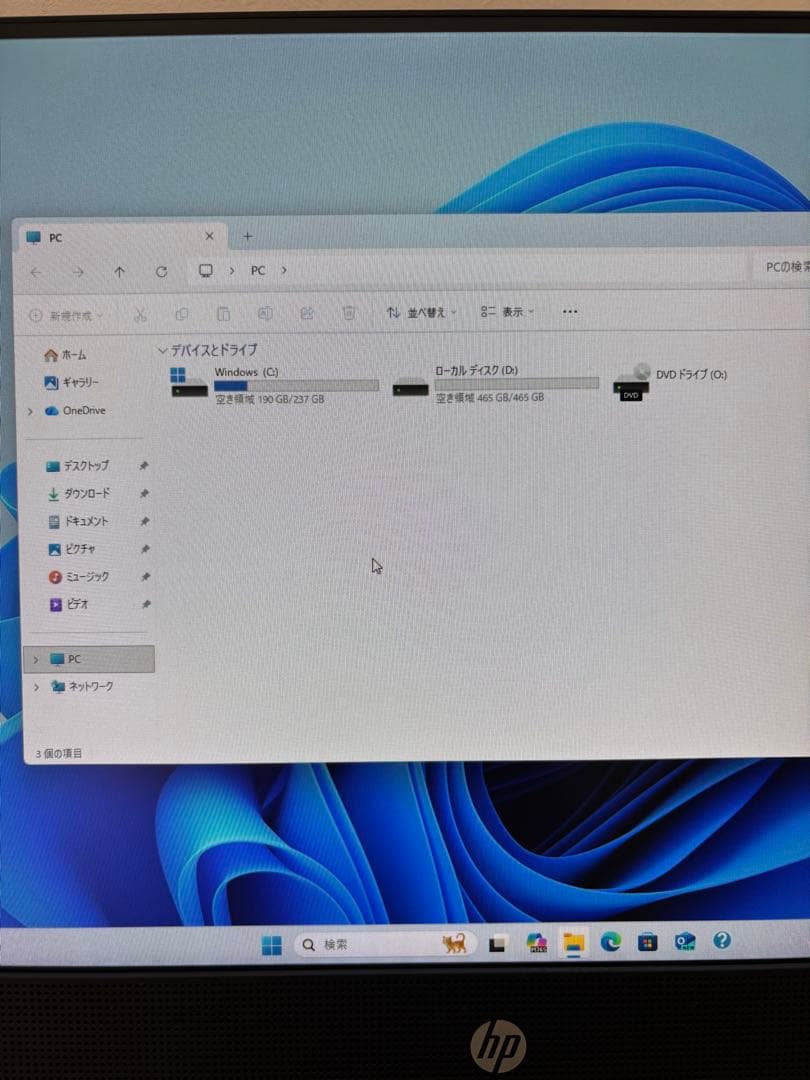
Task: Expand the OneDrive tree node
Action: (30, 411)
